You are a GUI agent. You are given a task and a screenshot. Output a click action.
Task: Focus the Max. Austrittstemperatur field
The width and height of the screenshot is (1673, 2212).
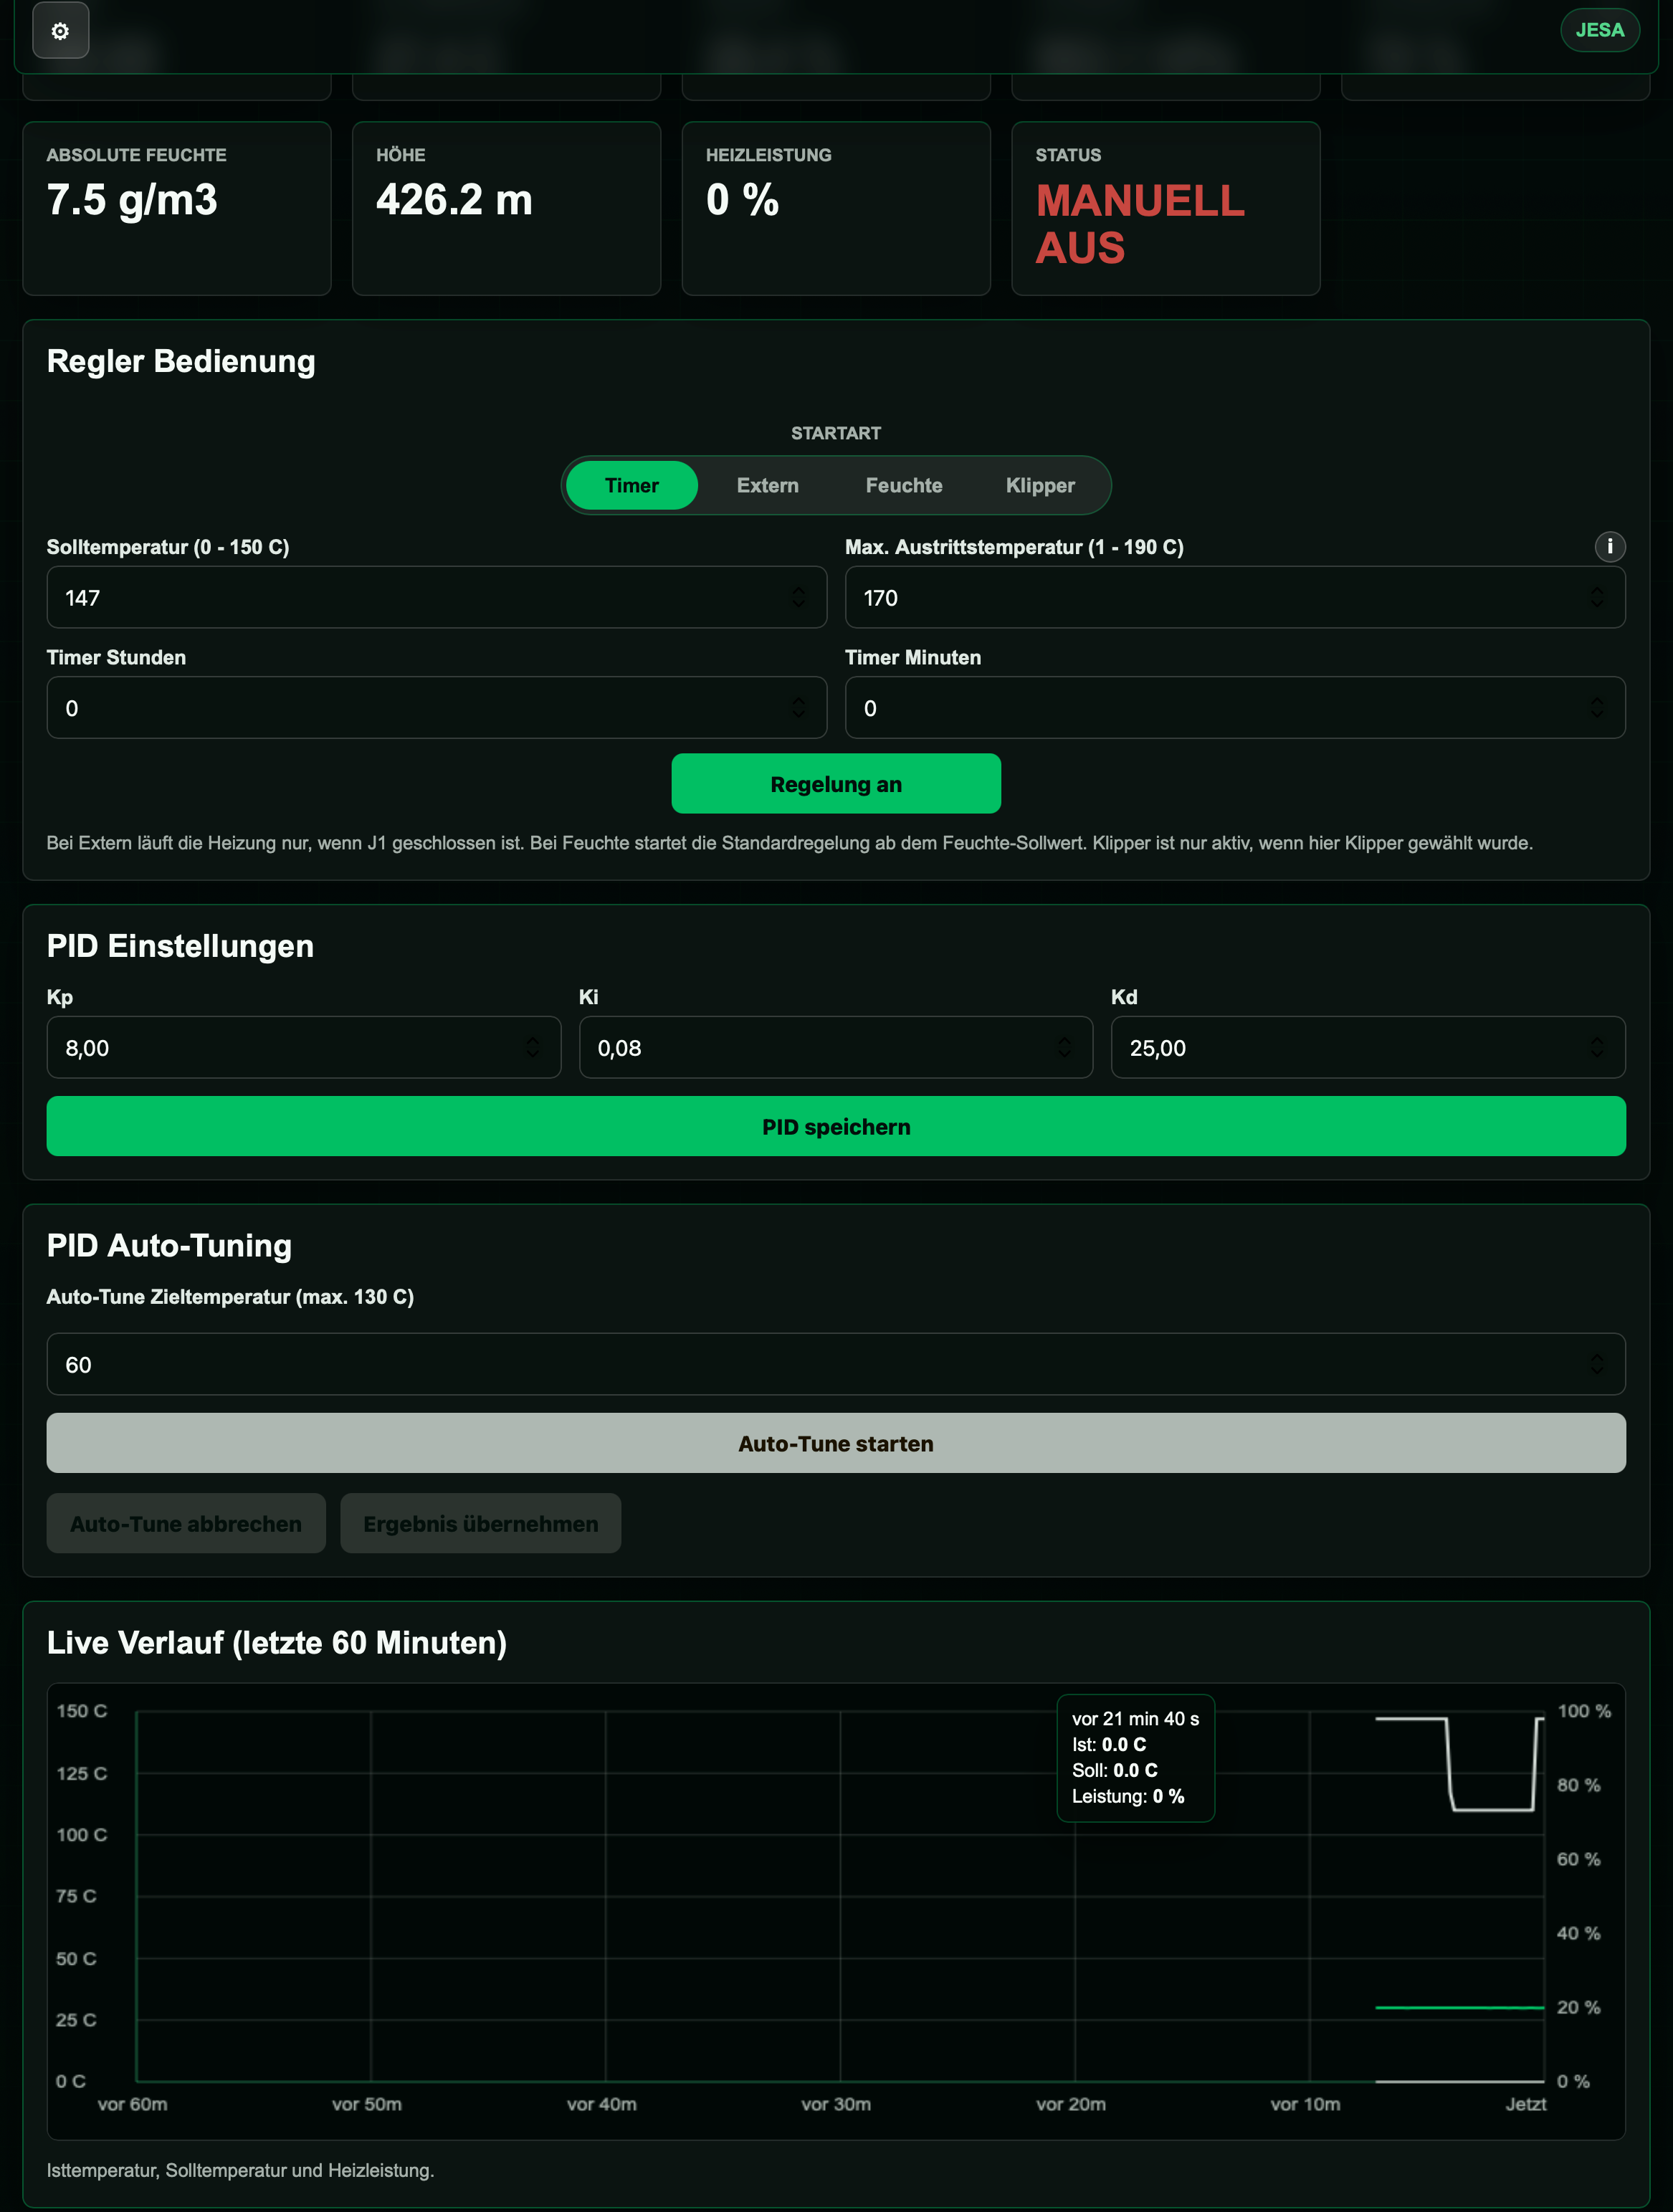tap(1234, 597)
